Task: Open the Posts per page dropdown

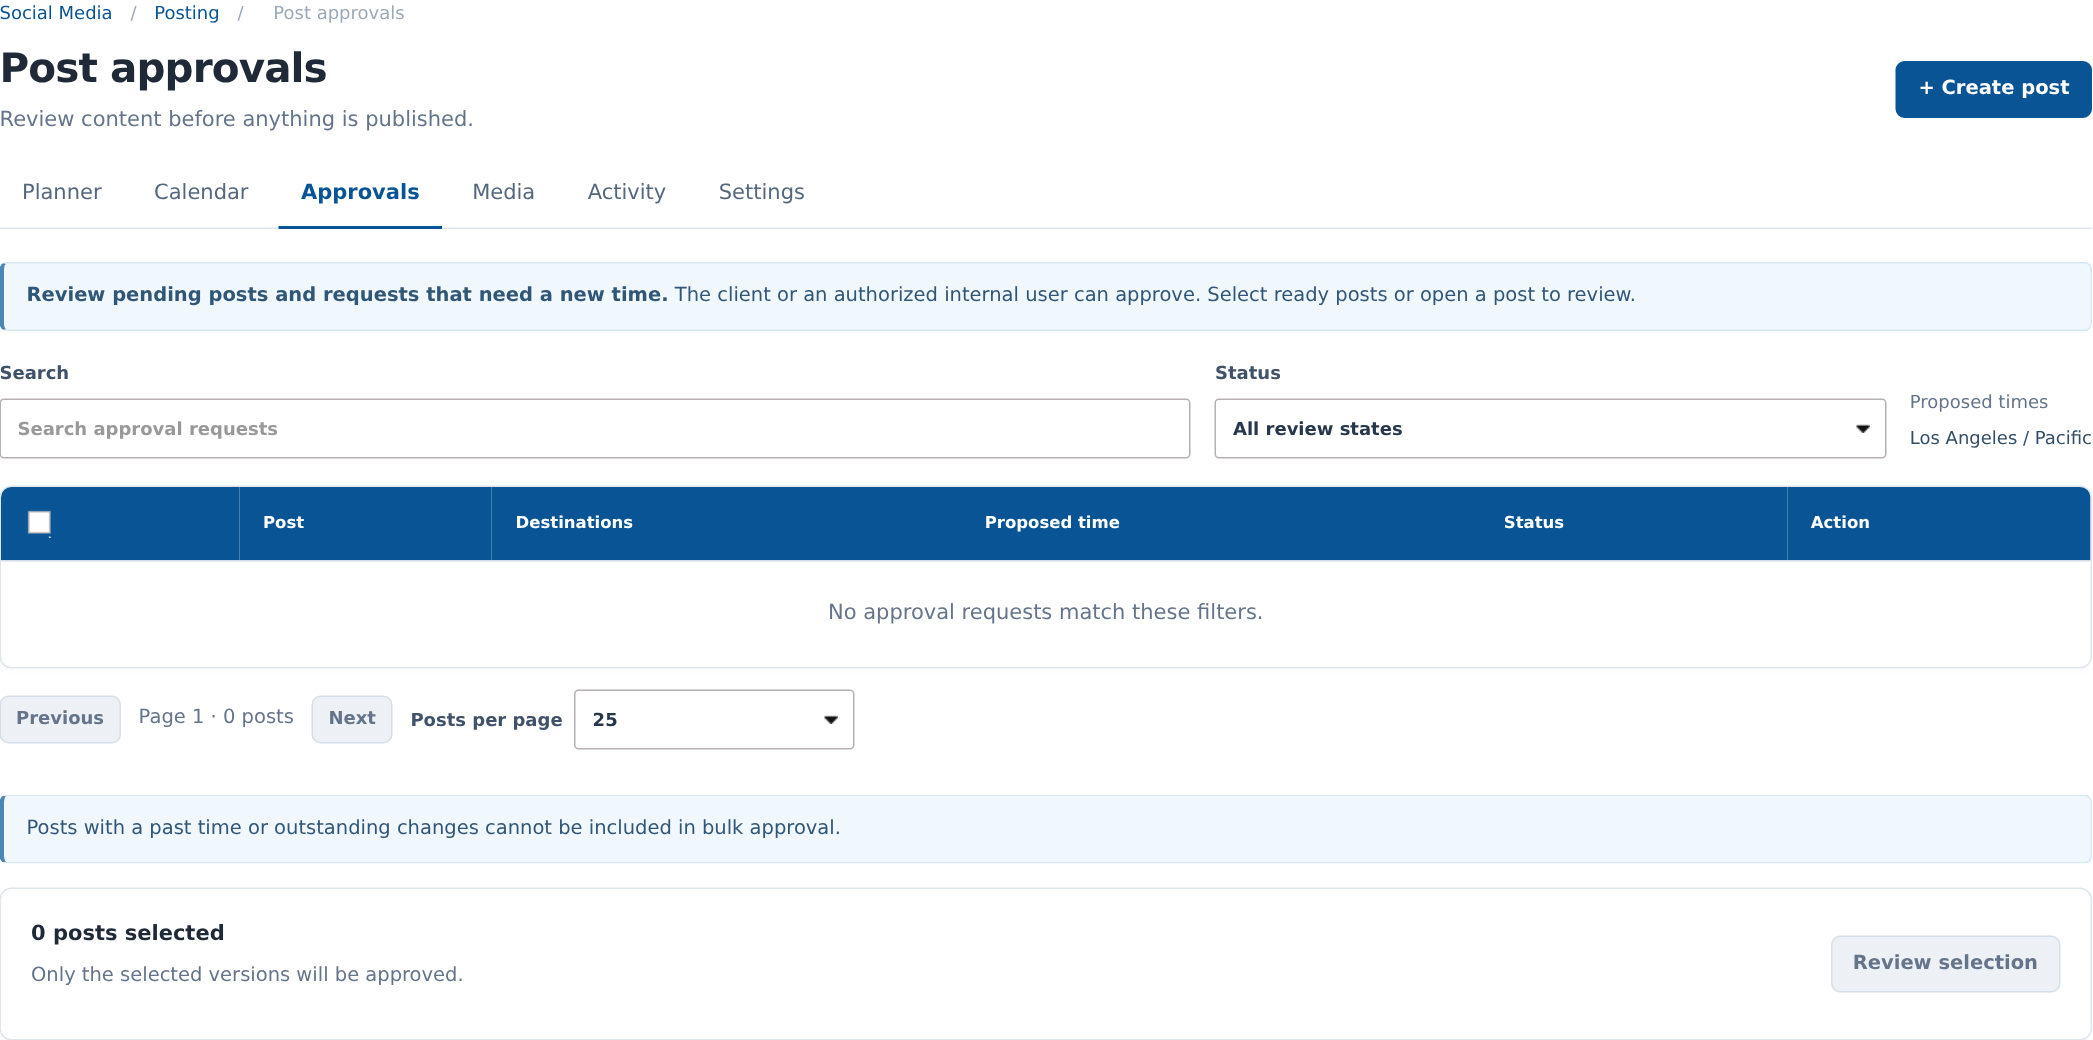Action: click(714, 720)
